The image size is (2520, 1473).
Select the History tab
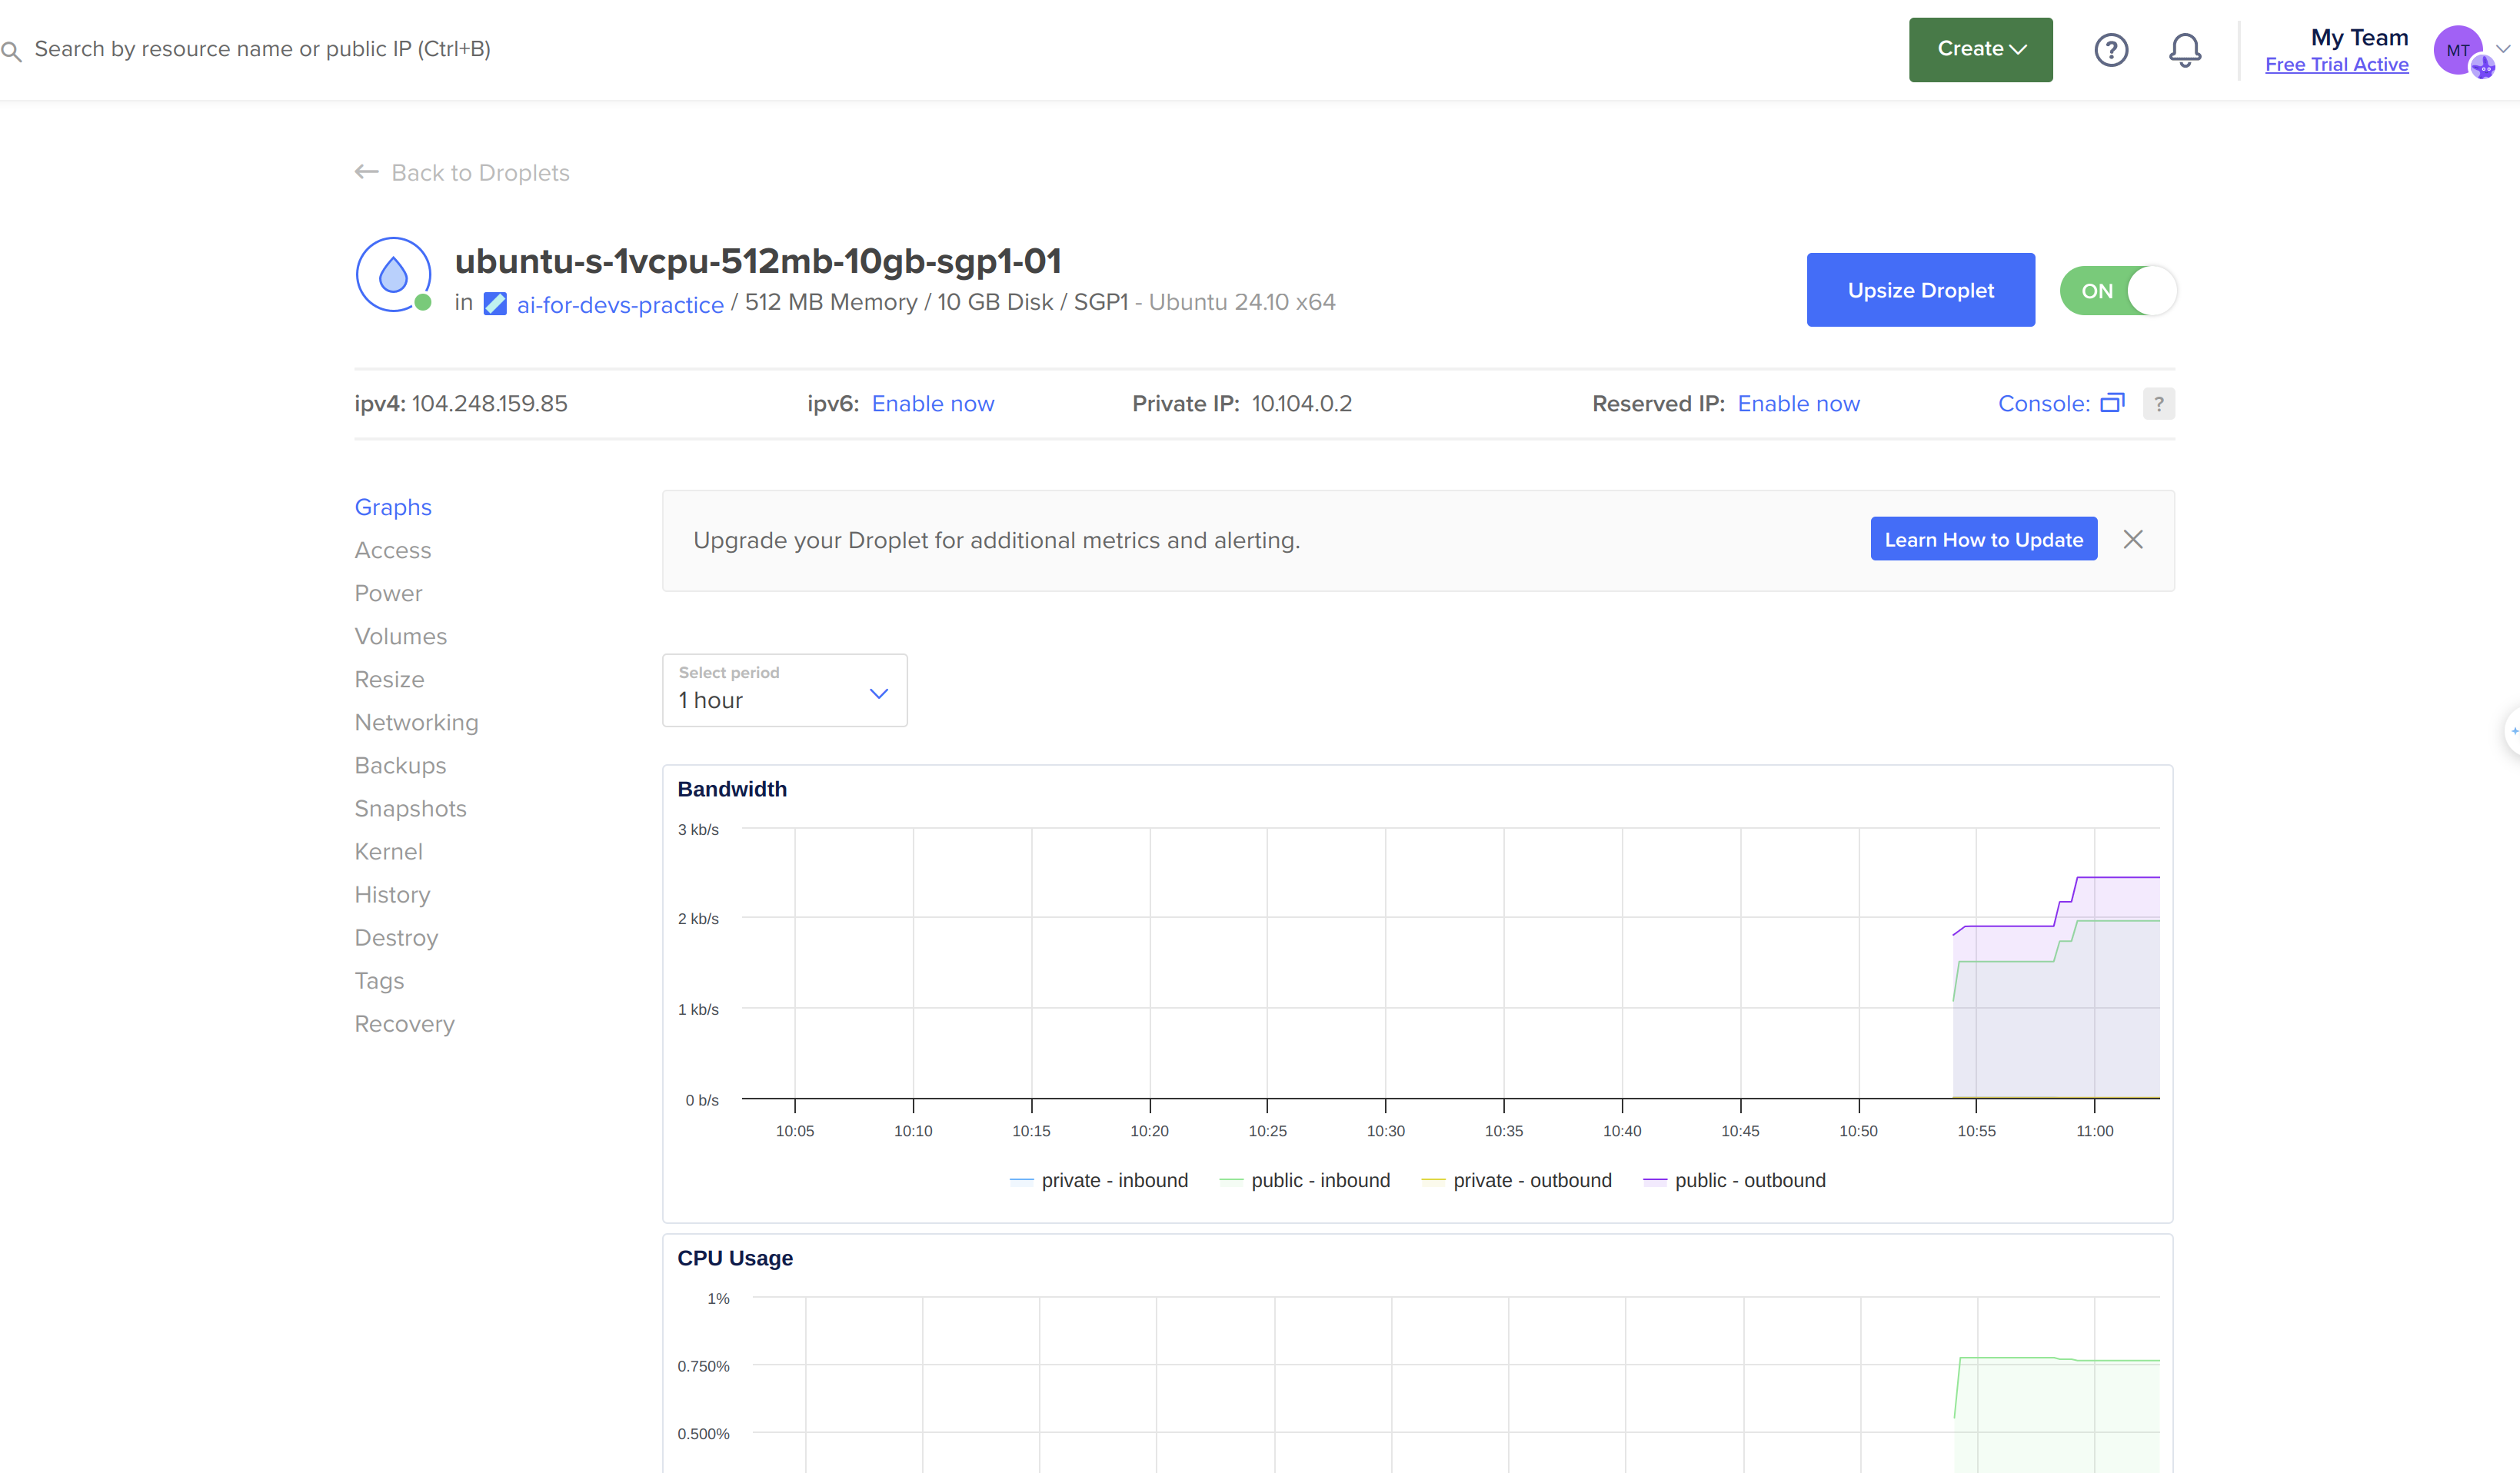[x=392, y=894]
